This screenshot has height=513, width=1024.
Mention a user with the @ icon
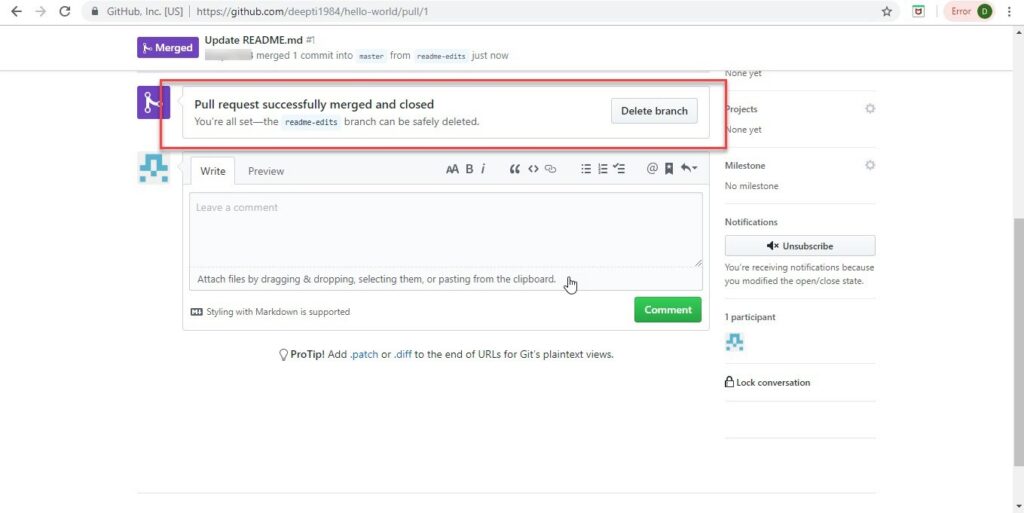tap(652, 169)
